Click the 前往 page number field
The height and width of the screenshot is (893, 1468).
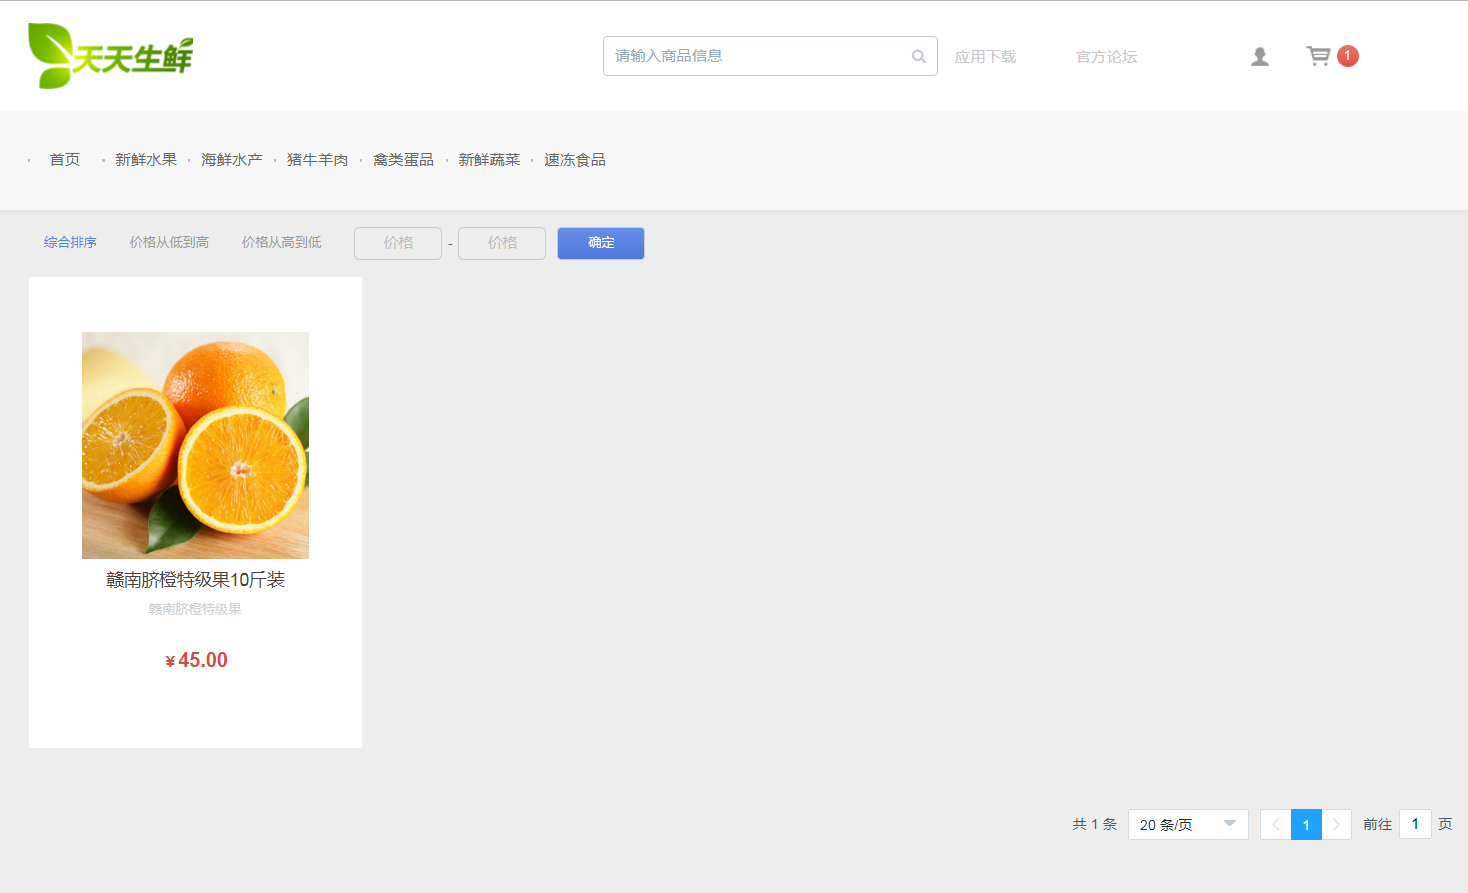tap(1415, 824)
